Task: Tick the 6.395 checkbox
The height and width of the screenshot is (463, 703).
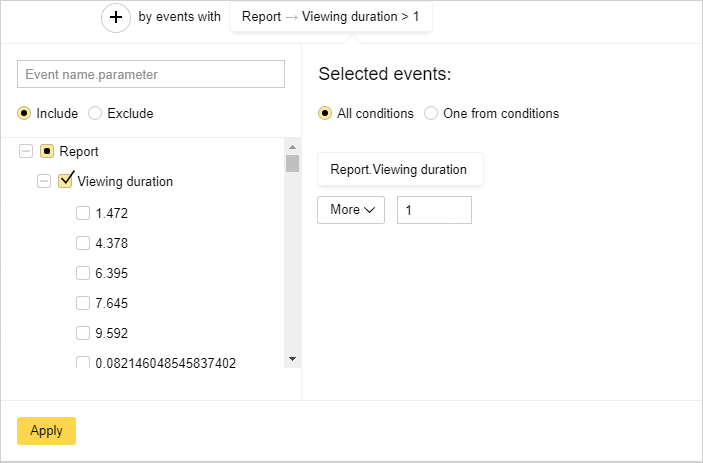Action: point(83,273)
